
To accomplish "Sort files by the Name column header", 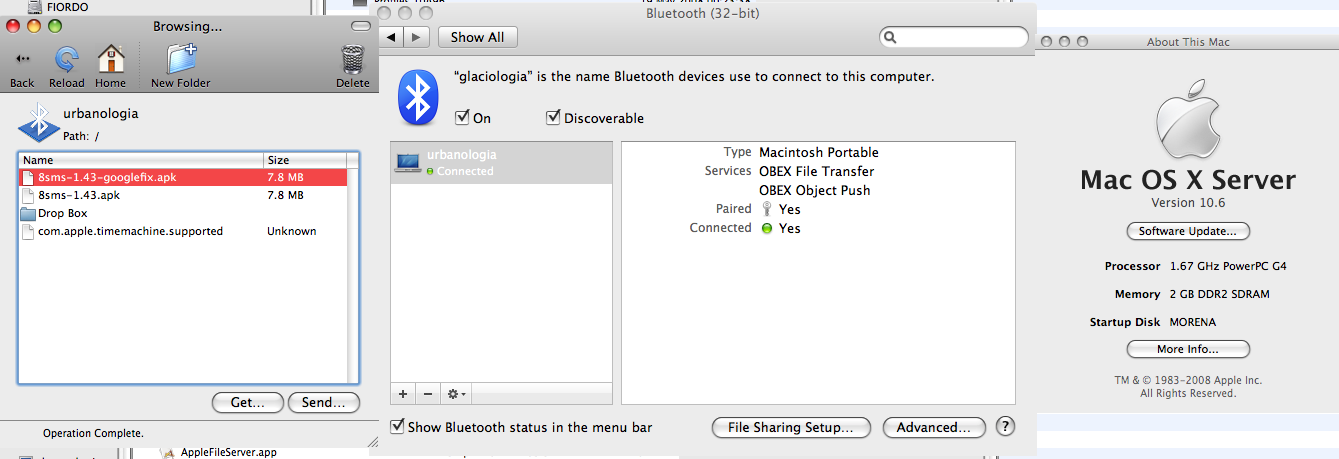I will coord(141,160).
